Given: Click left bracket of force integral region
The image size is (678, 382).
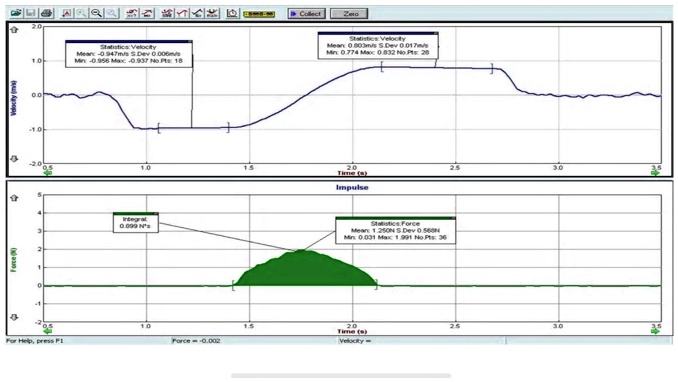Looking at the screenshot, I should click(x=233, y=285).
